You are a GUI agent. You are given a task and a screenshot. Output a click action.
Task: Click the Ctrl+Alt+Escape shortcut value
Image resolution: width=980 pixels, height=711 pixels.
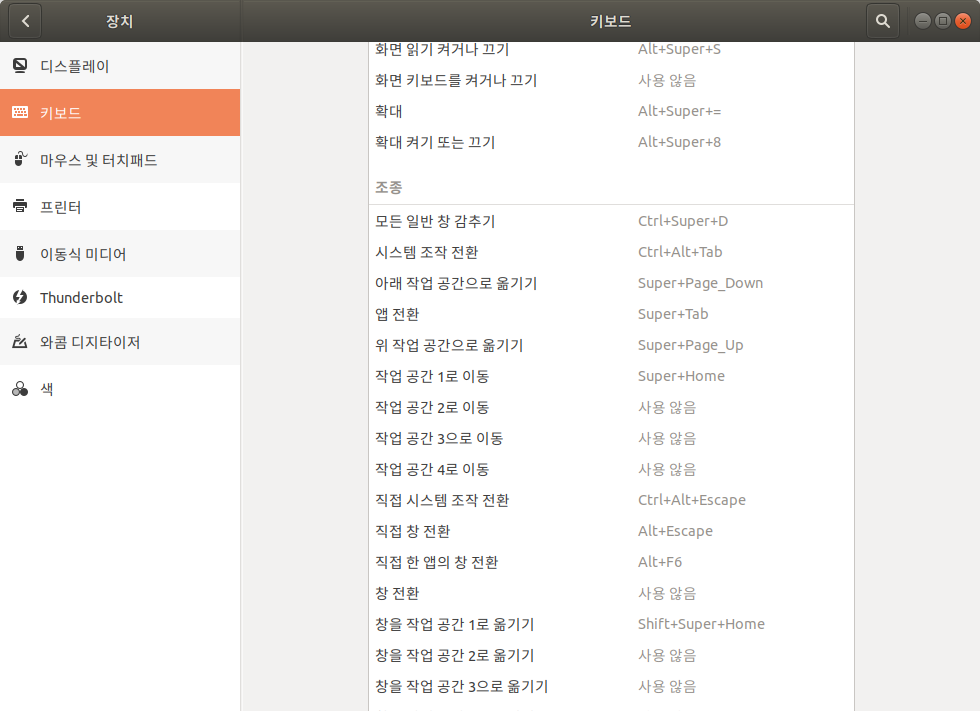(x=691, y=500)
